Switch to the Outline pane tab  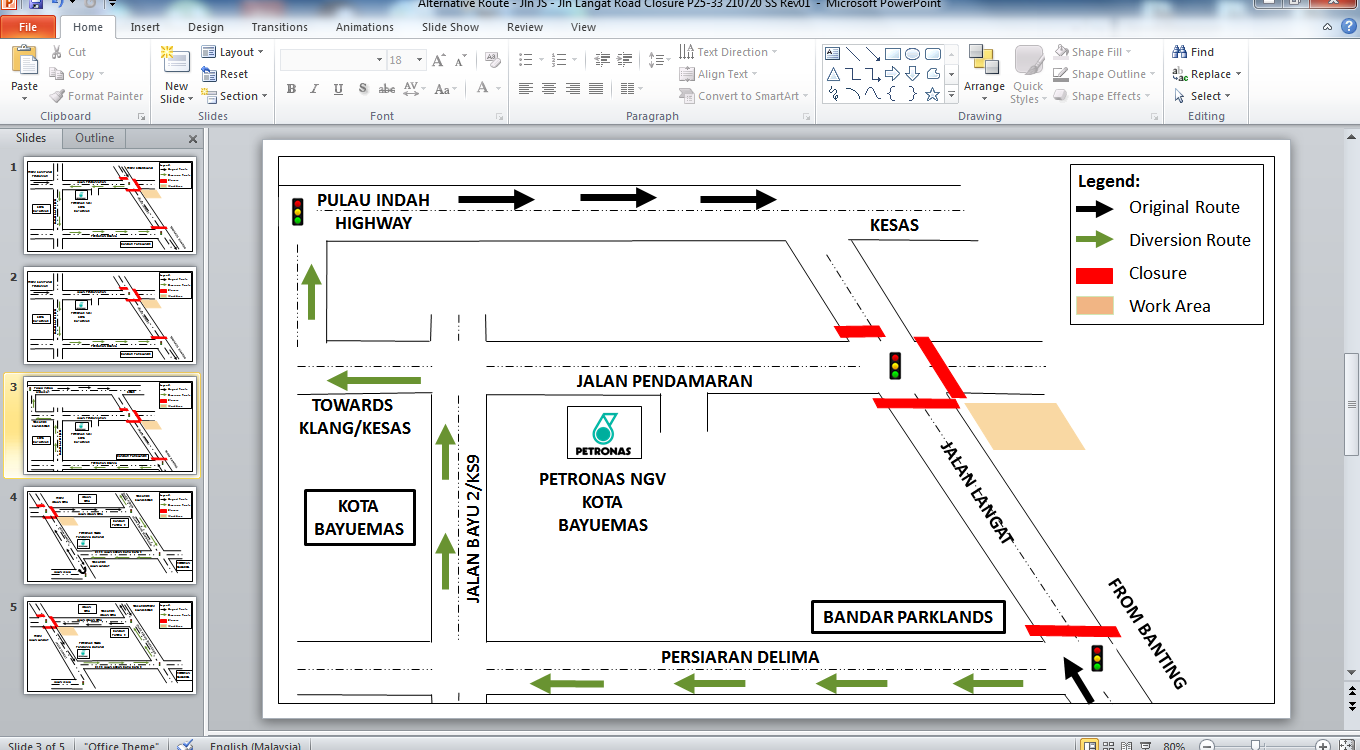(94, 138)
